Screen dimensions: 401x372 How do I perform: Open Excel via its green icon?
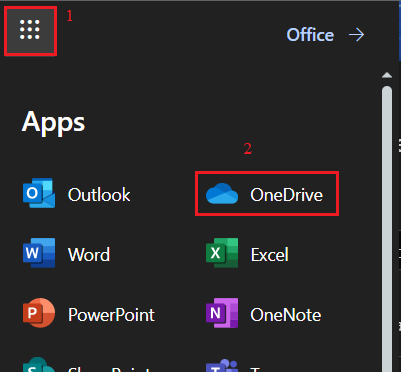click(222, 253)
